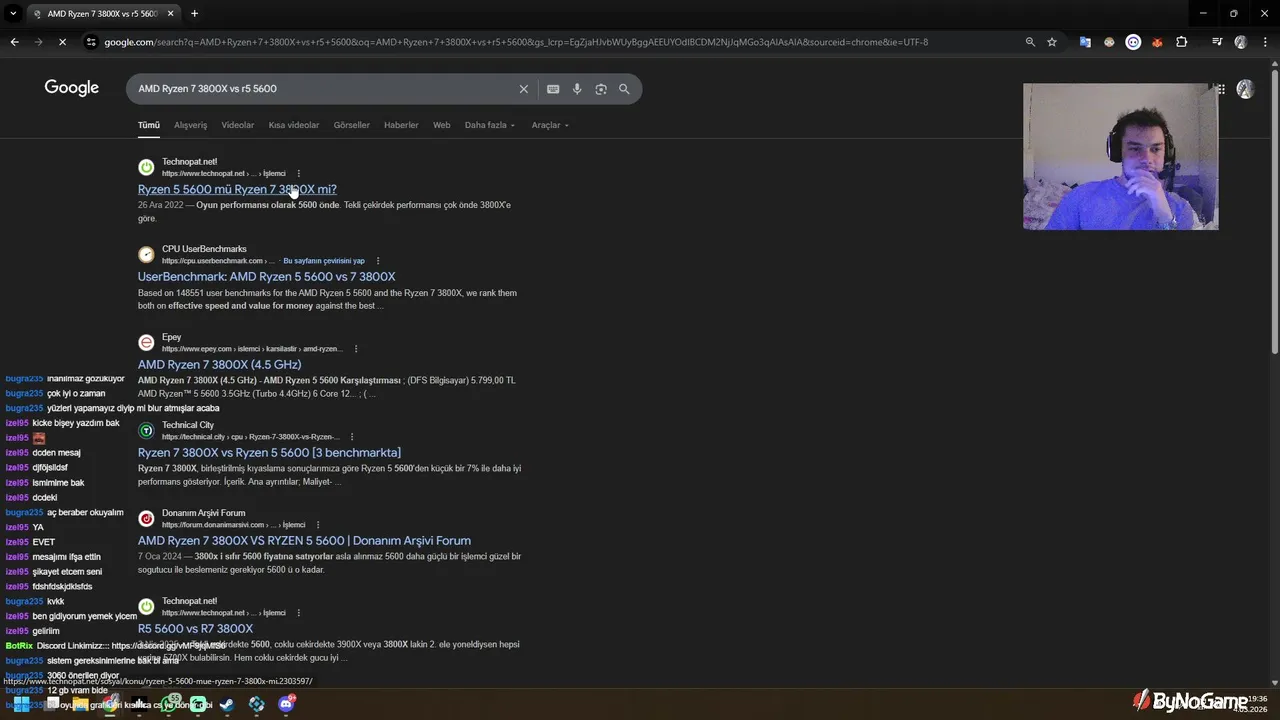The height and width of the screenshot is (720, 1280).
Task: Switch to the Görseller tab
Action: click(x=352, y=125)
